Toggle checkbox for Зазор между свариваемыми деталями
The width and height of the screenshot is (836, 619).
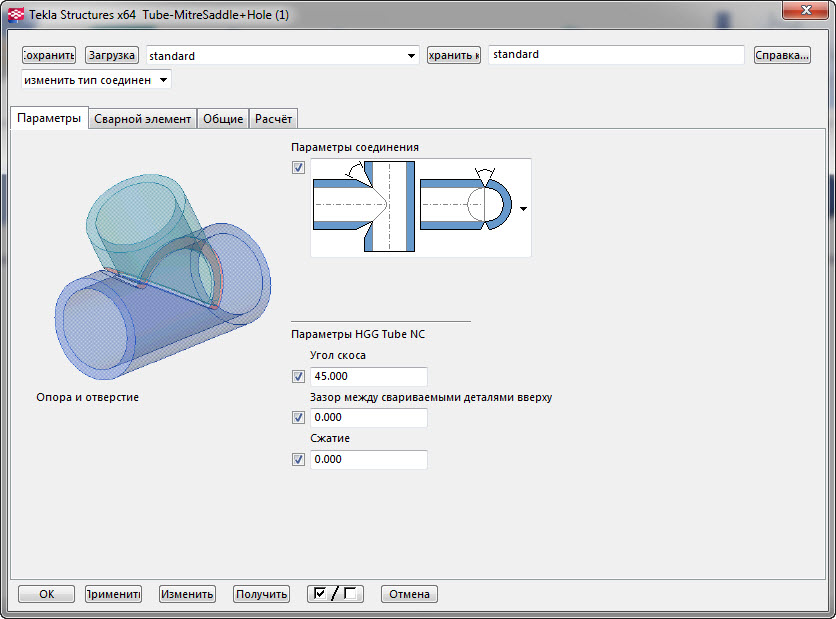coord(298,418)
